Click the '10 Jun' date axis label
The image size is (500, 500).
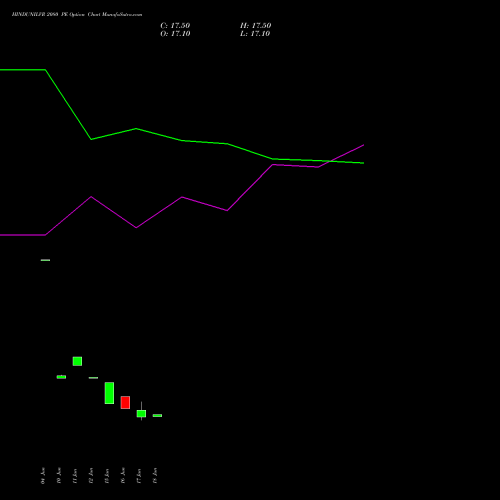[x=59, y=476]
